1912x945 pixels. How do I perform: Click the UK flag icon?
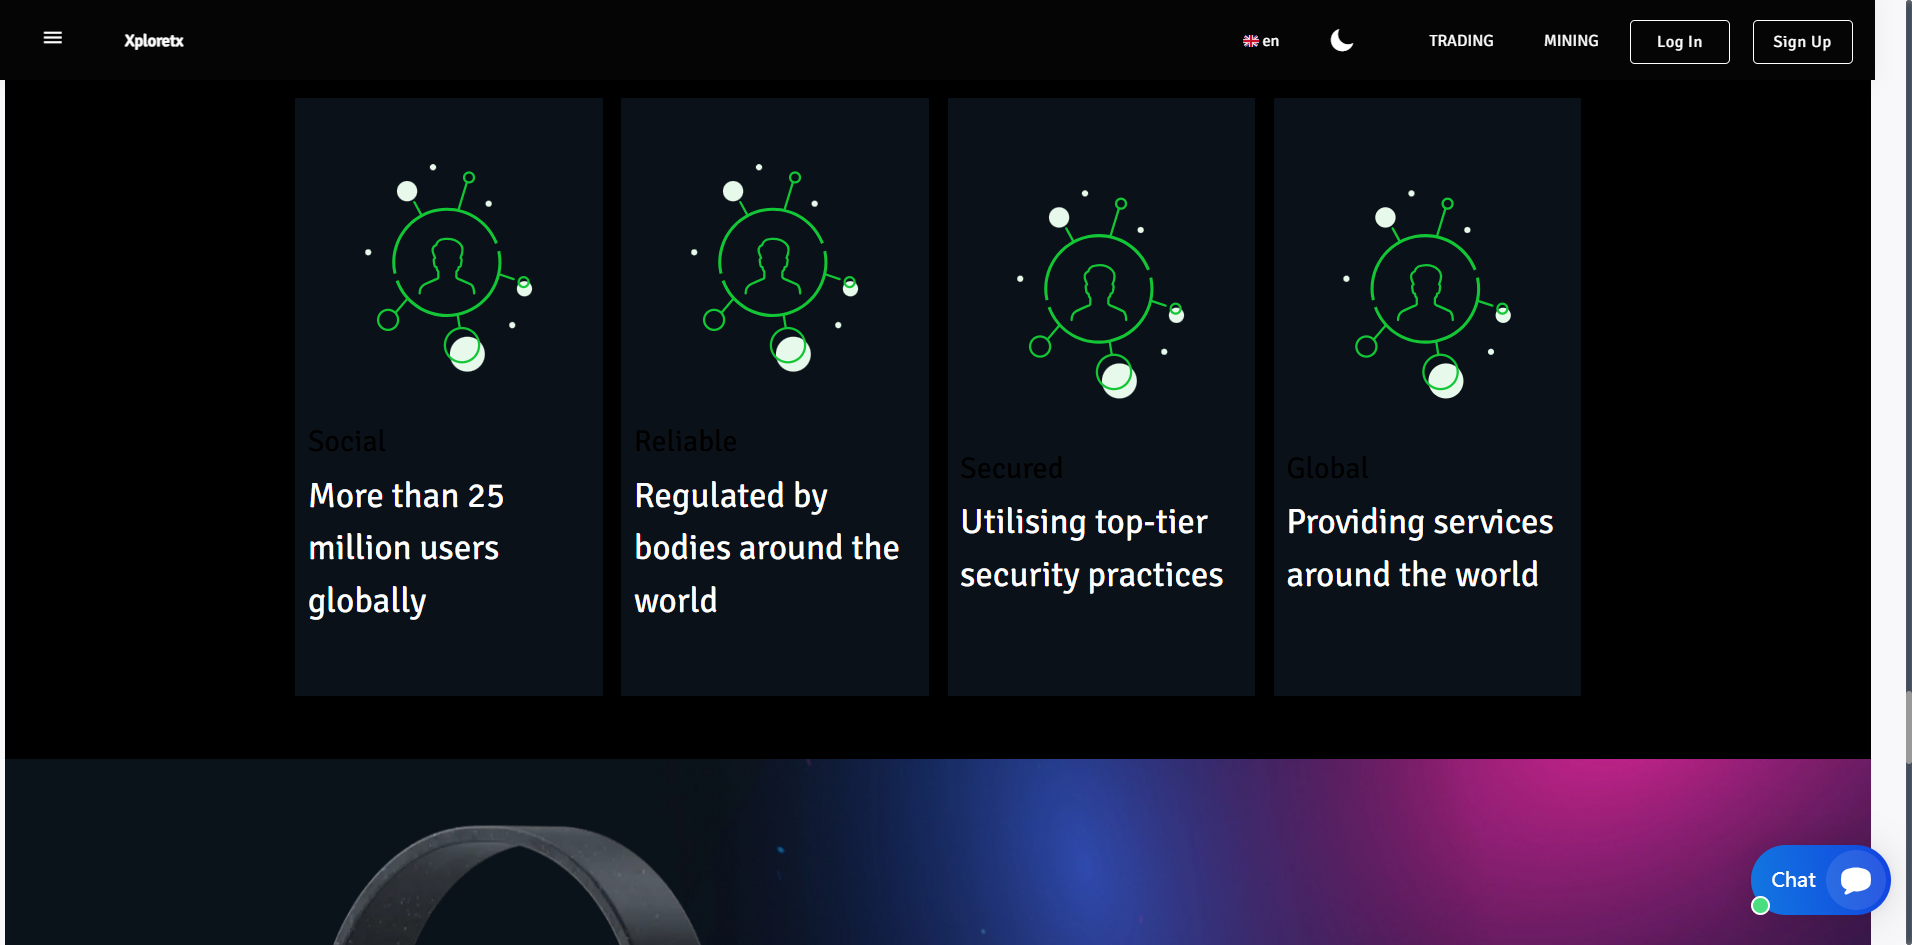[x=1250, y=41]
